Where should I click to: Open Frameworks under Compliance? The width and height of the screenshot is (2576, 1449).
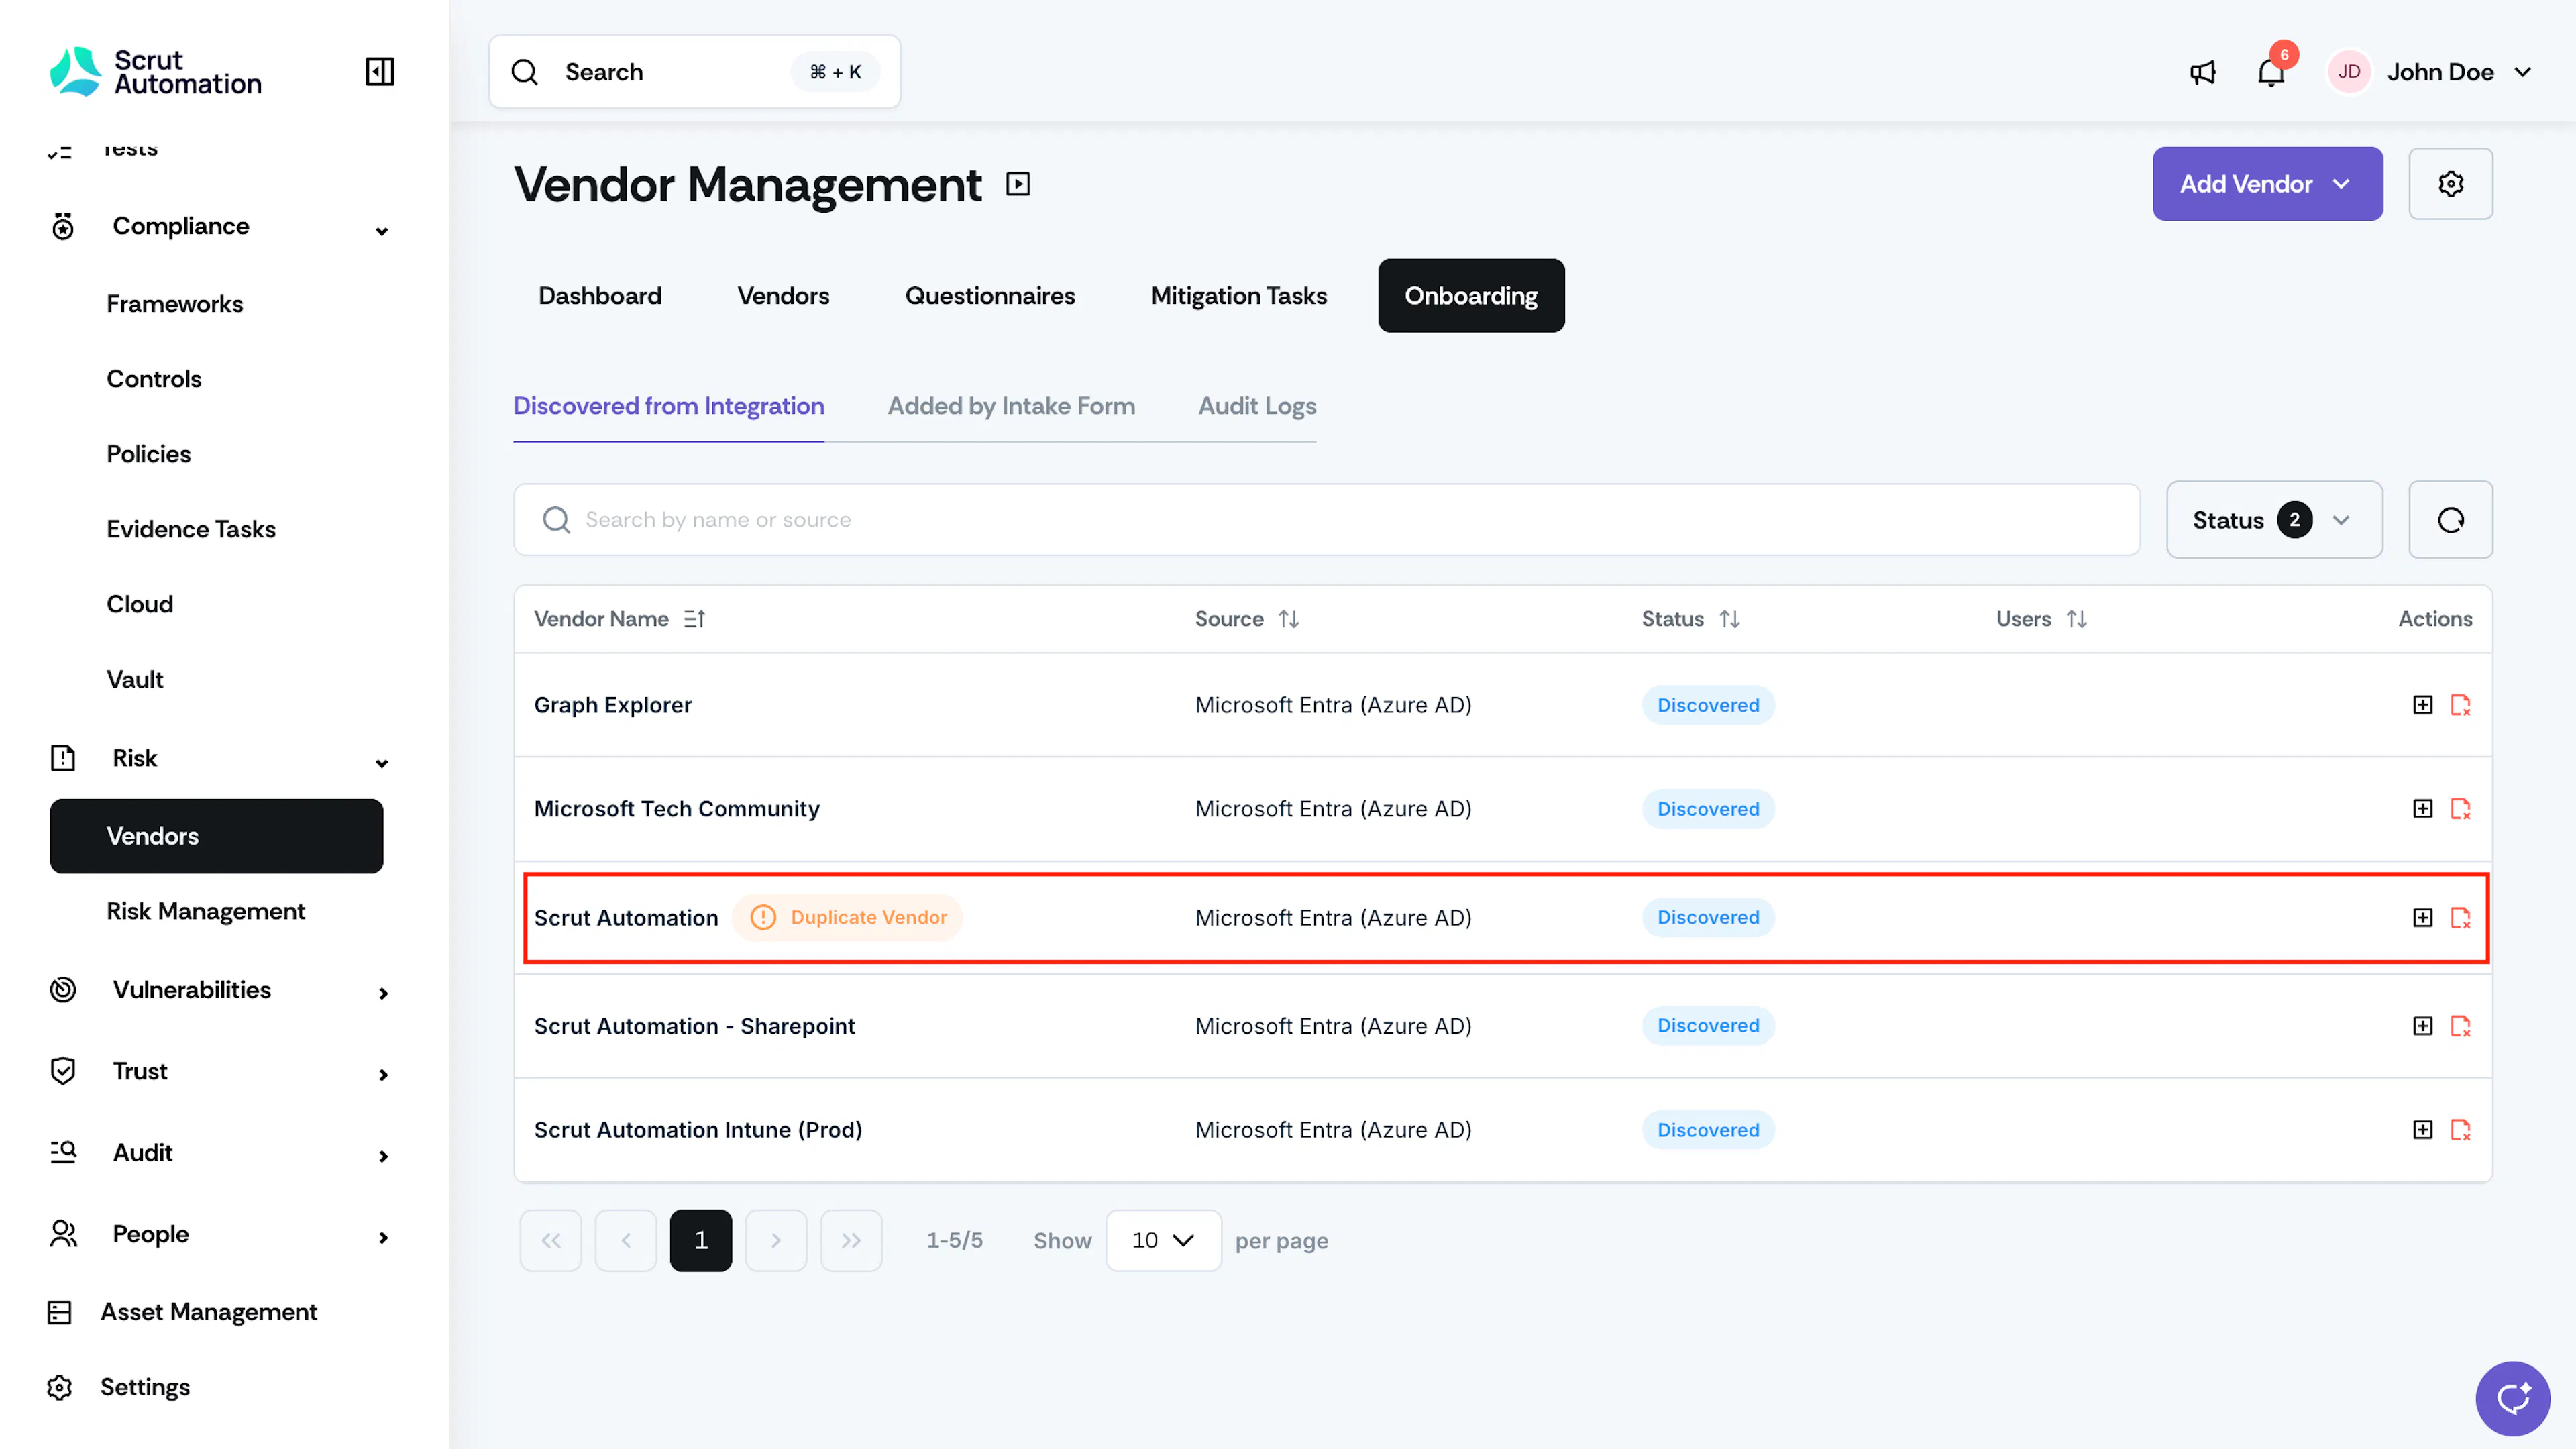pos(174,304)
